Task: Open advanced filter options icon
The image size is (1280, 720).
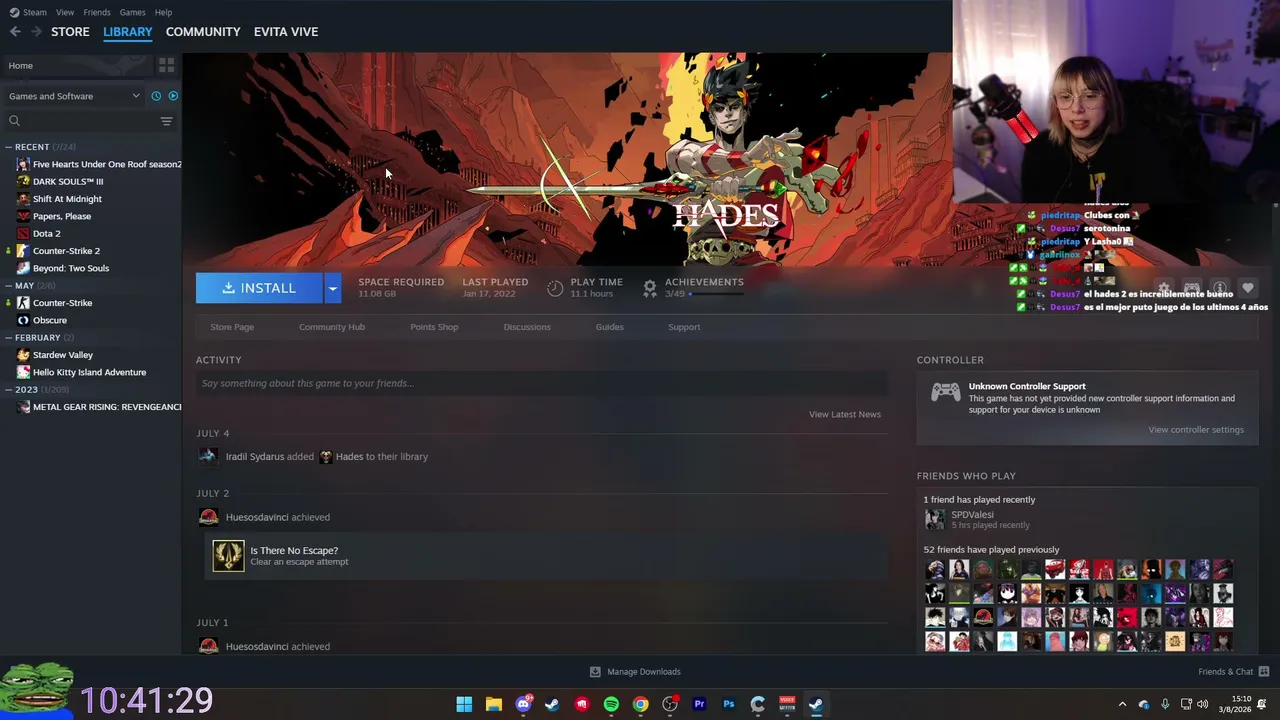Action: point(166,121)
